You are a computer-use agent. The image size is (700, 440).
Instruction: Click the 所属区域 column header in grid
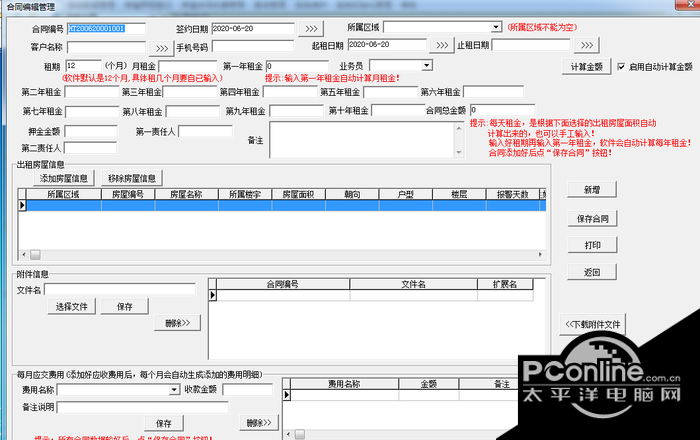pos(63,194)
